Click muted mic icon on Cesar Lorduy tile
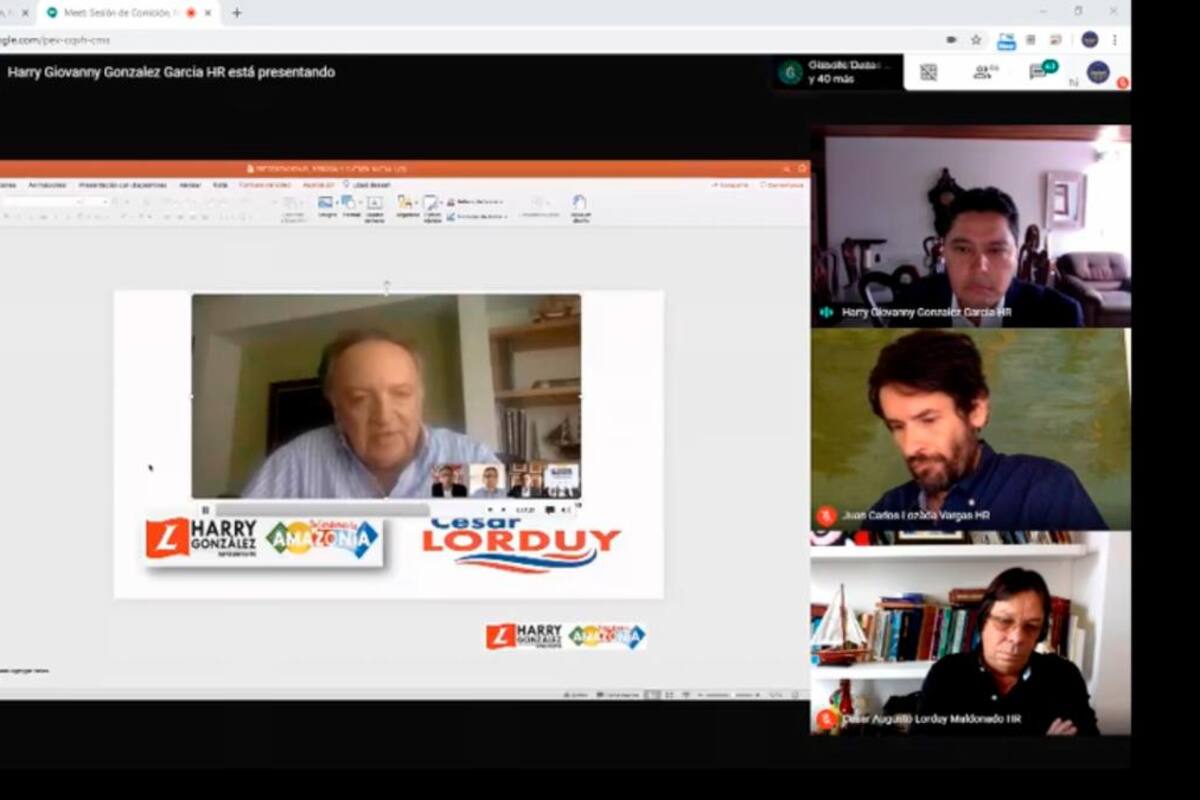1200x800 pixels. click(826, 719)
